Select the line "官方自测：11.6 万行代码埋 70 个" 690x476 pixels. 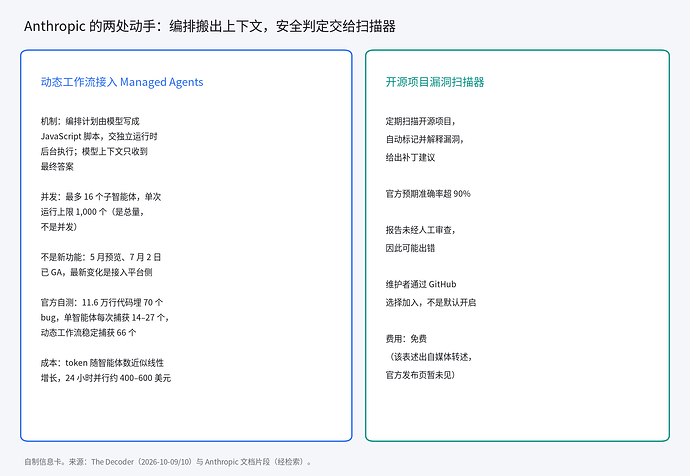coord(102,303)
